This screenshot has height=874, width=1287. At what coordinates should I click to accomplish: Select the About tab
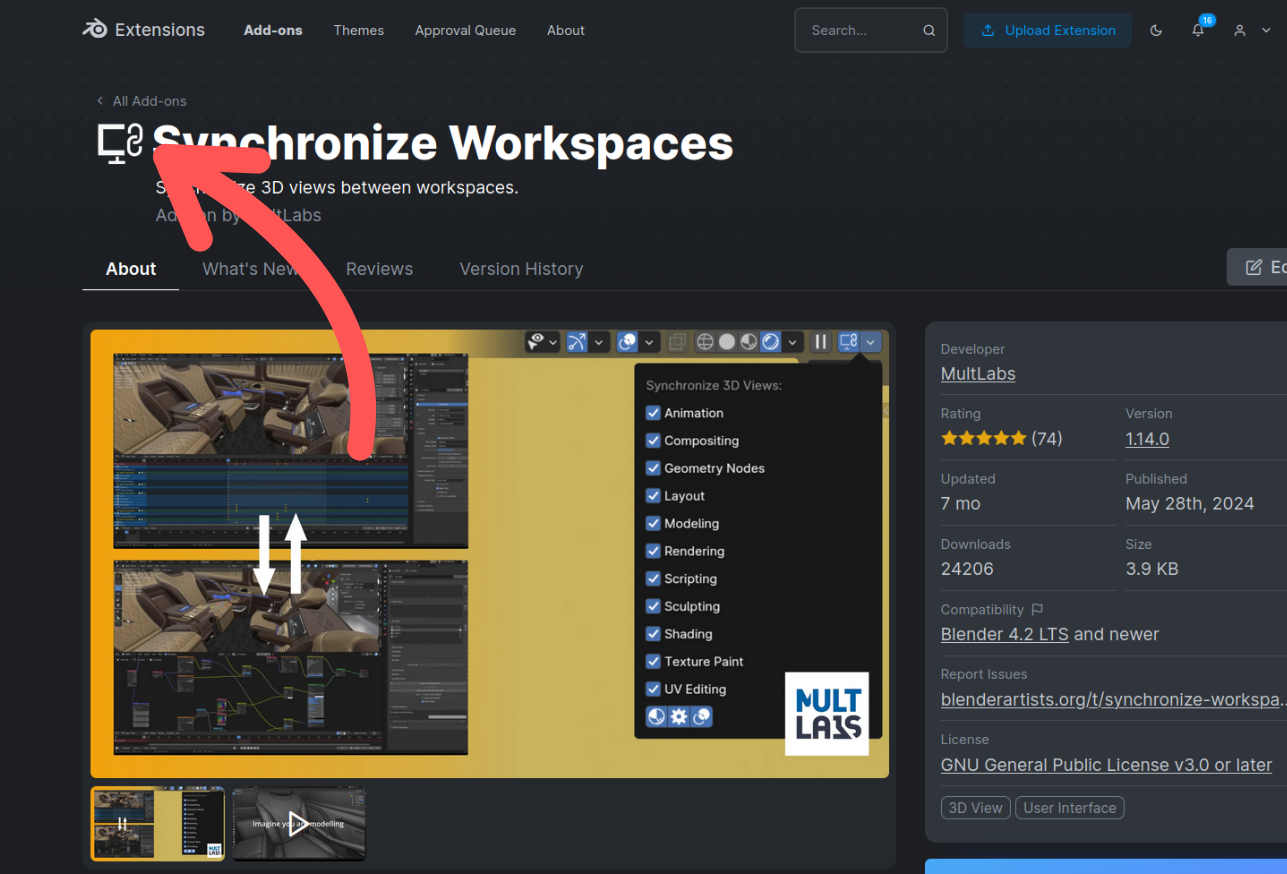point(131,269)
